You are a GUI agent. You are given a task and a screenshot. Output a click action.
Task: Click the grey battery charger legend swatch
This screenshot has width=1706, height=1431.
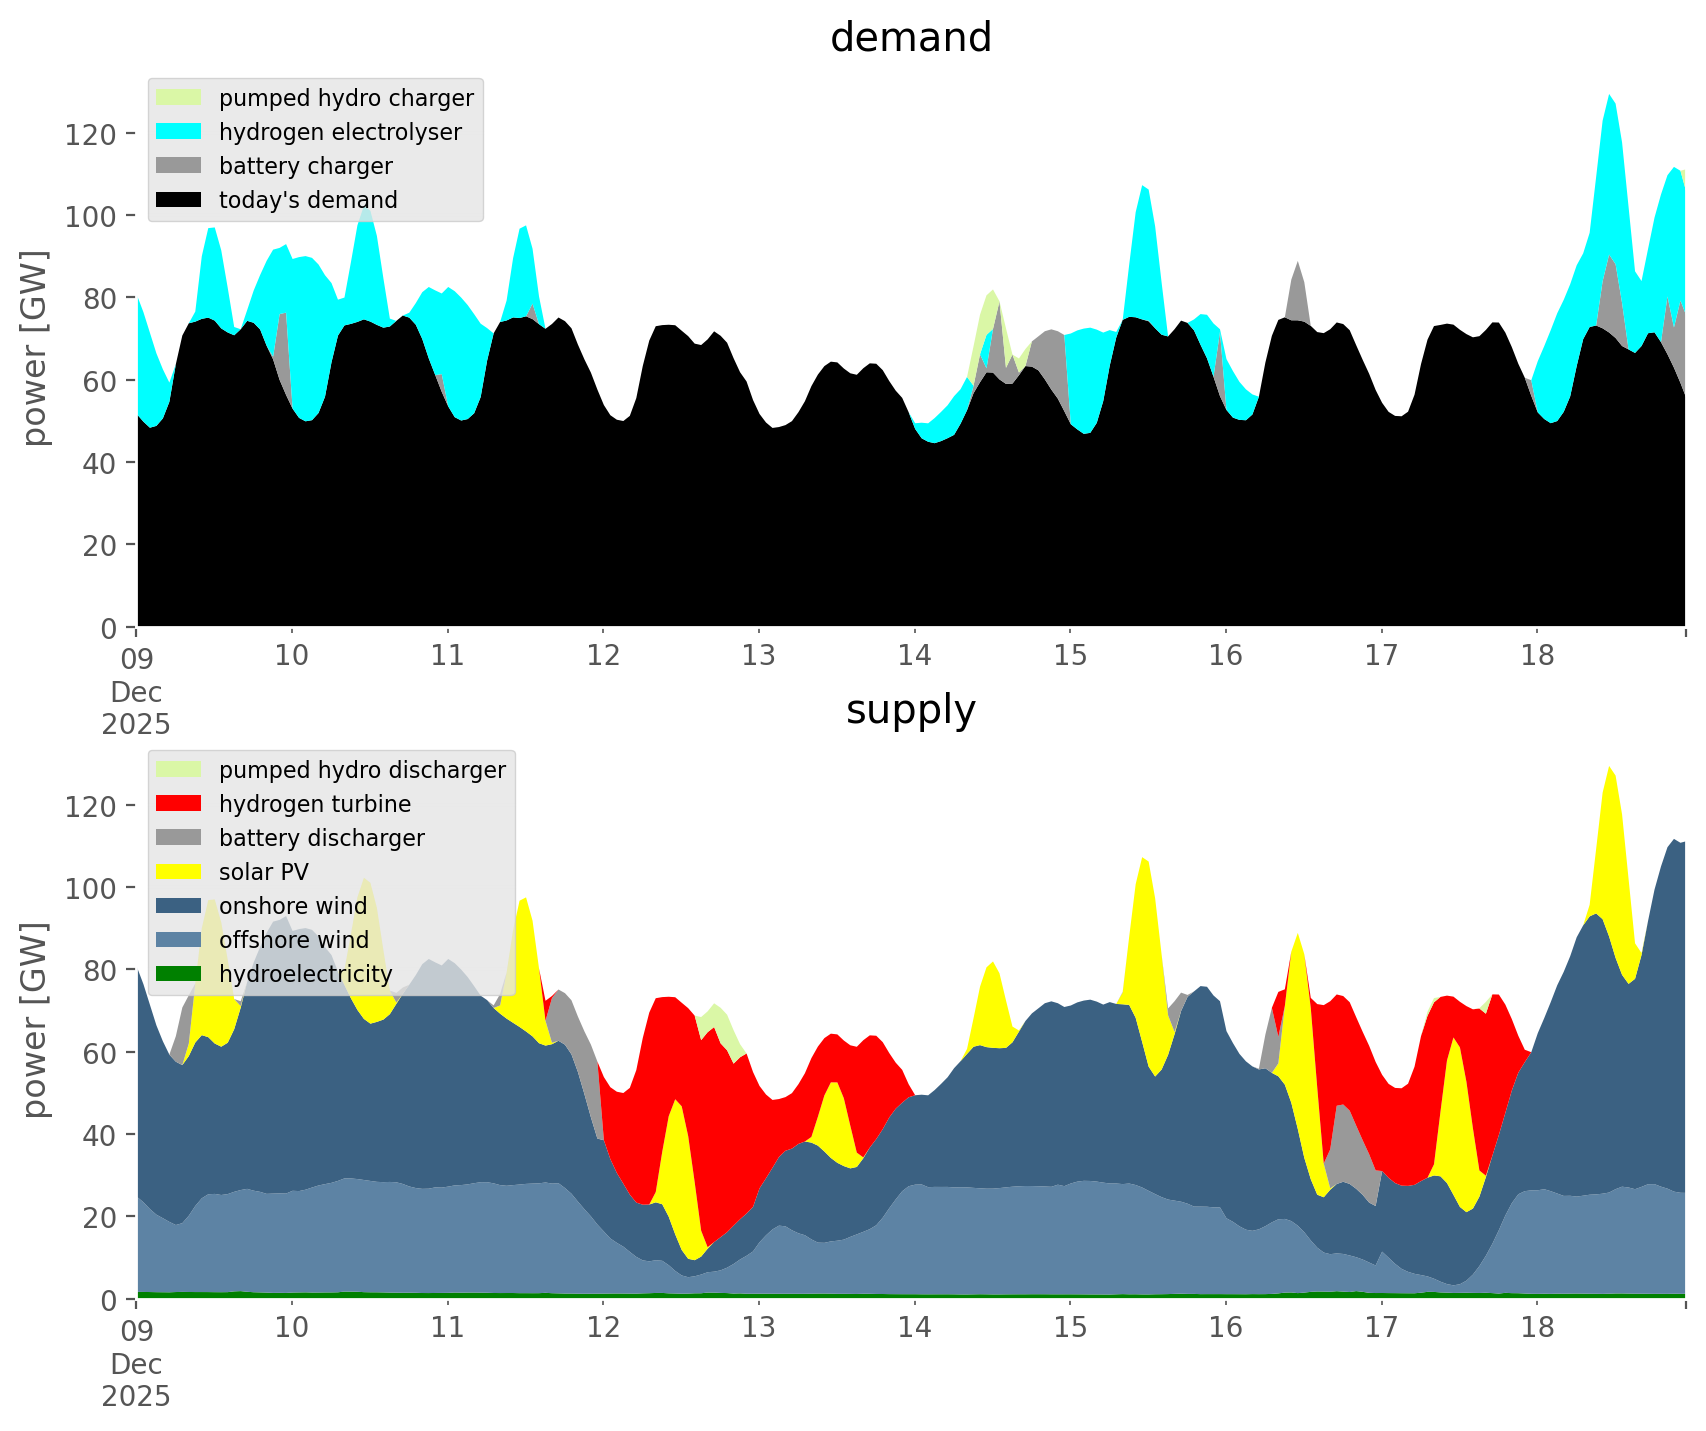coord(179,166)
